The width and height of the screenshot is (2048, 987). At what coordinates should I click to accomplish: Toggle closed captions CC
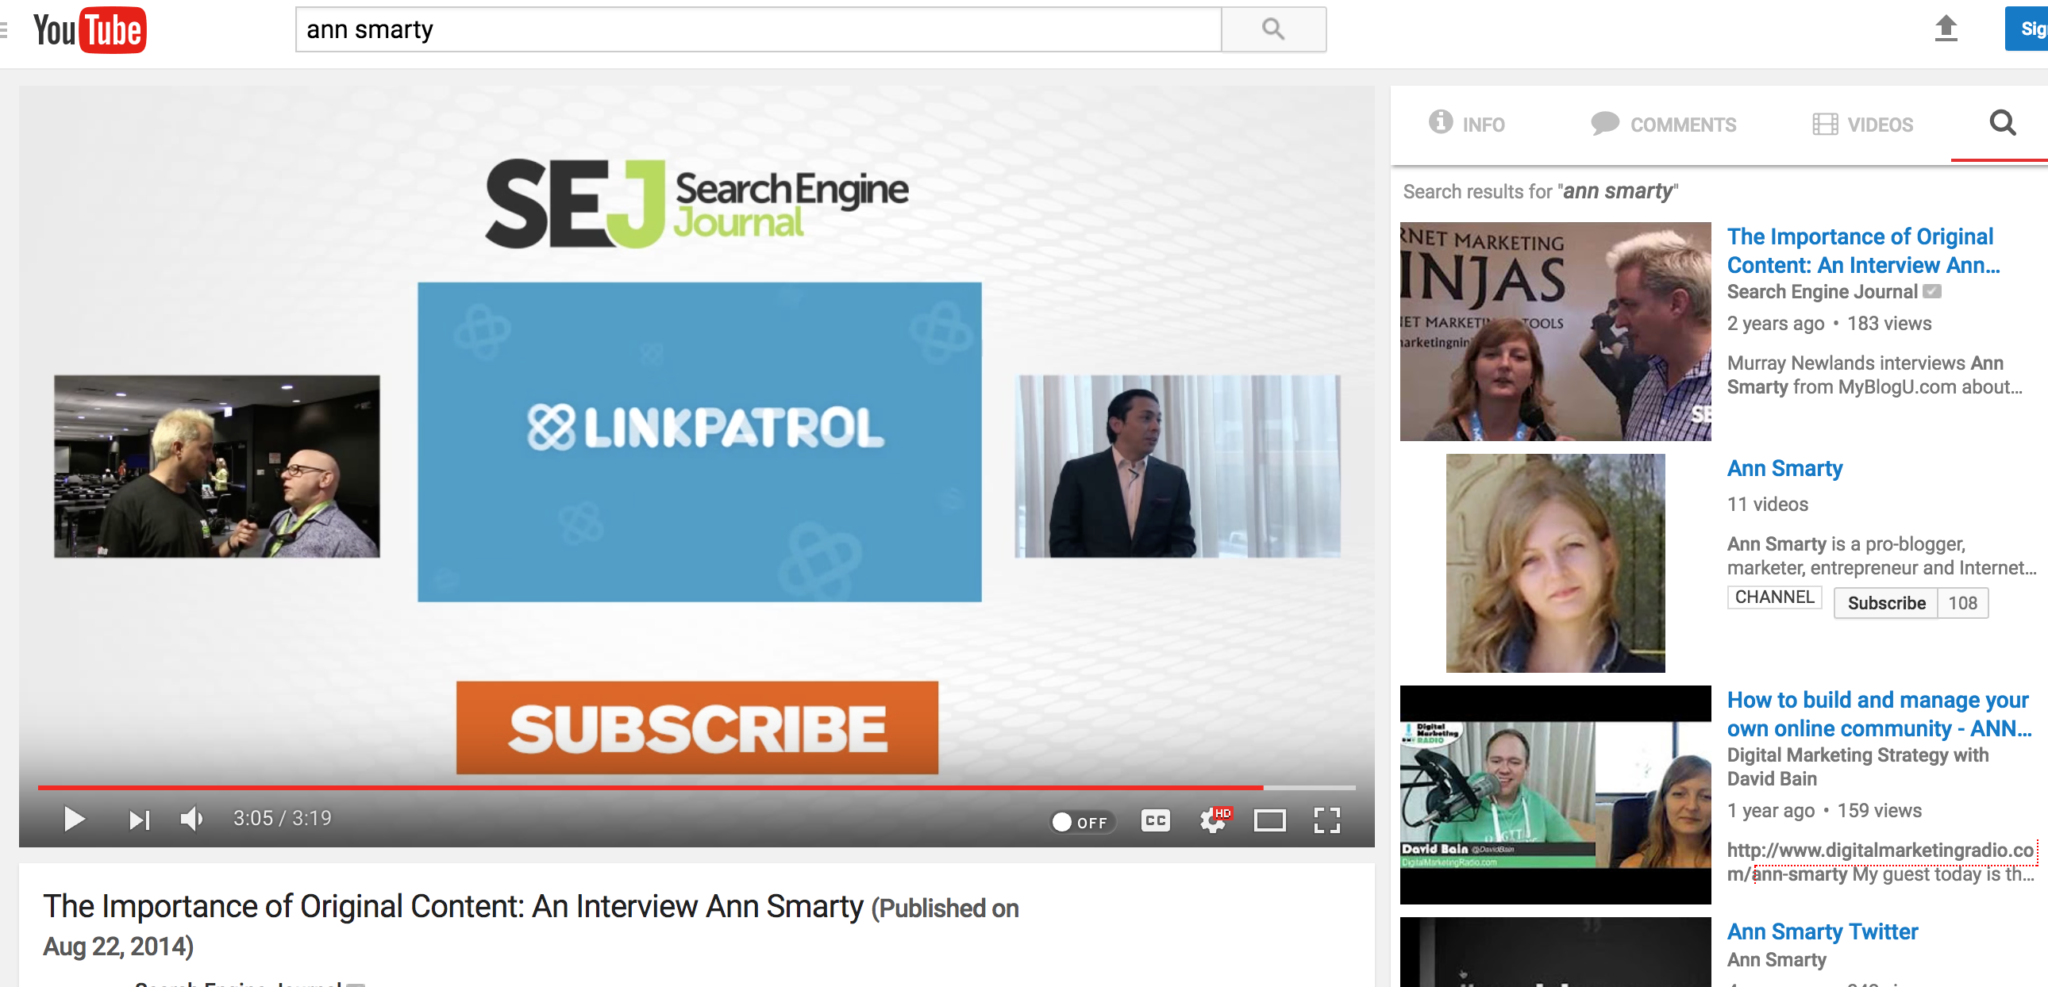click(x=1155, y=821)
